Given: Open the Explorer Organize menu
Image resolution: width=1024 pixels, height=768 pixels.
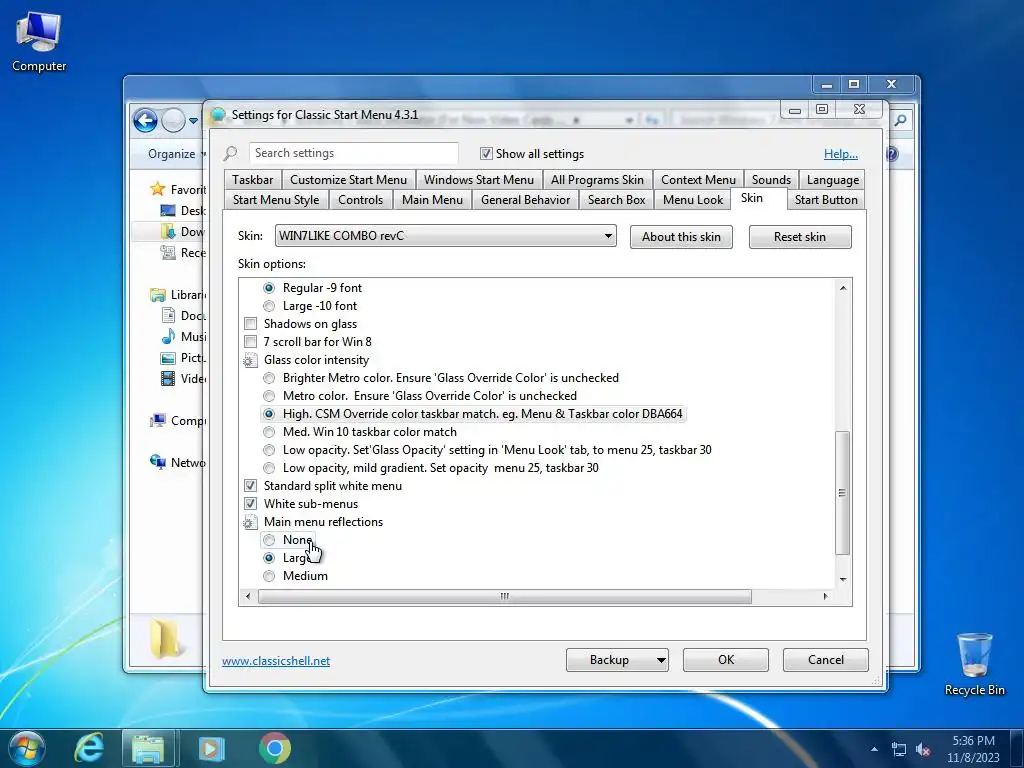Looking at the screenshot, I should click(176, 154).
